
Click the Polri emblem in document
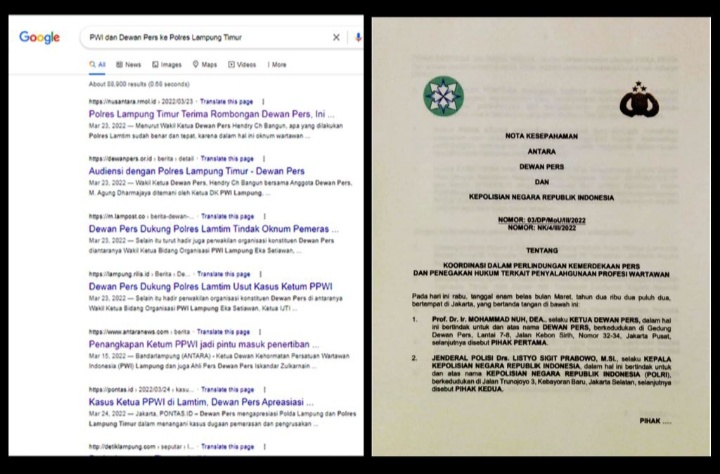tap(638, 100)
